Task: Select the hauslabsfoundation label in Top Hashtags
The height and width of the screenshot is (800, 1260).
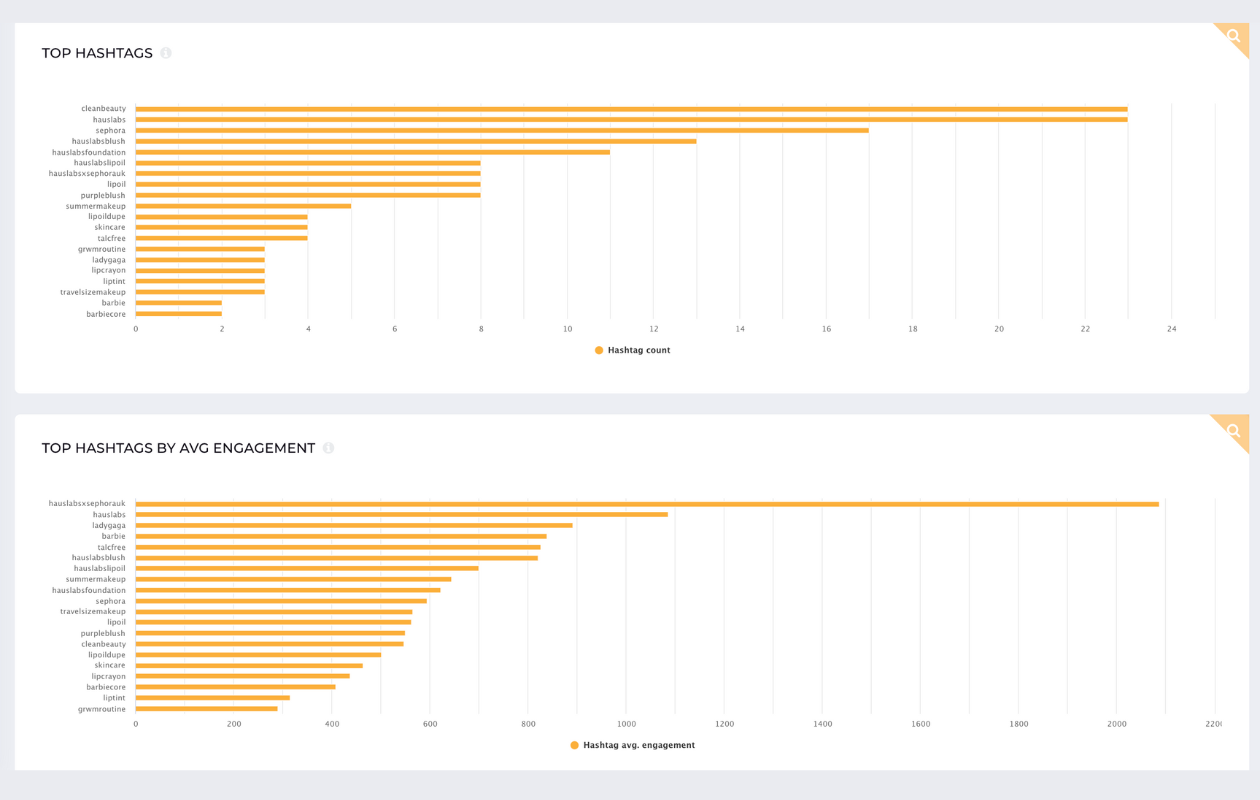Action: (89, 152)
